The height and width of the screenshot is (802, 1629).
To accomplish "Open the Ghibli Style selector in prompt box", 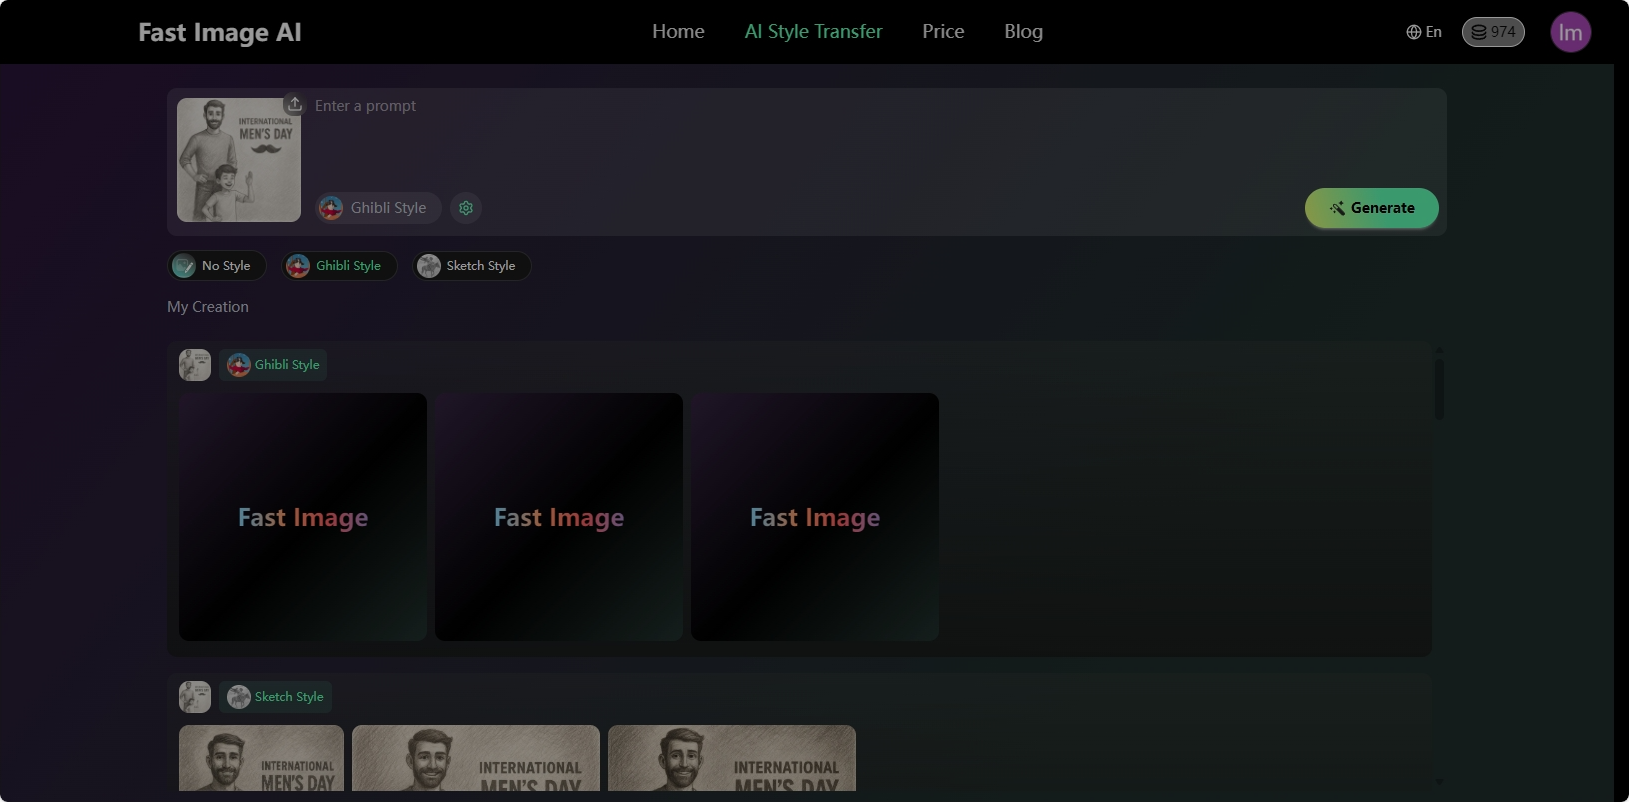I will [x=378, y=208].
